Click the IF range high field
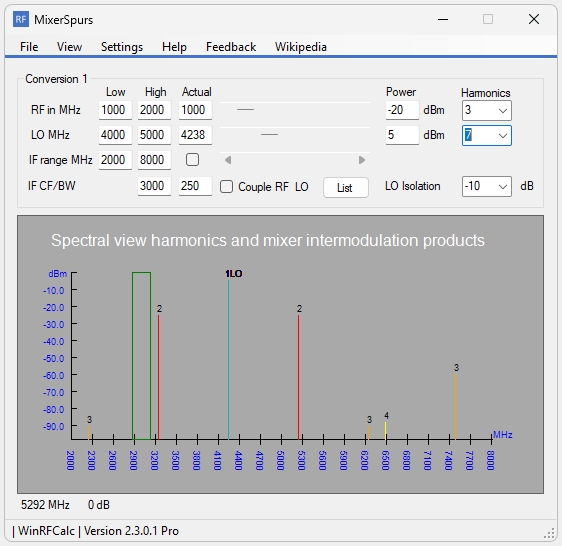The width and height of the screenshot is (562, 546). 154,160
